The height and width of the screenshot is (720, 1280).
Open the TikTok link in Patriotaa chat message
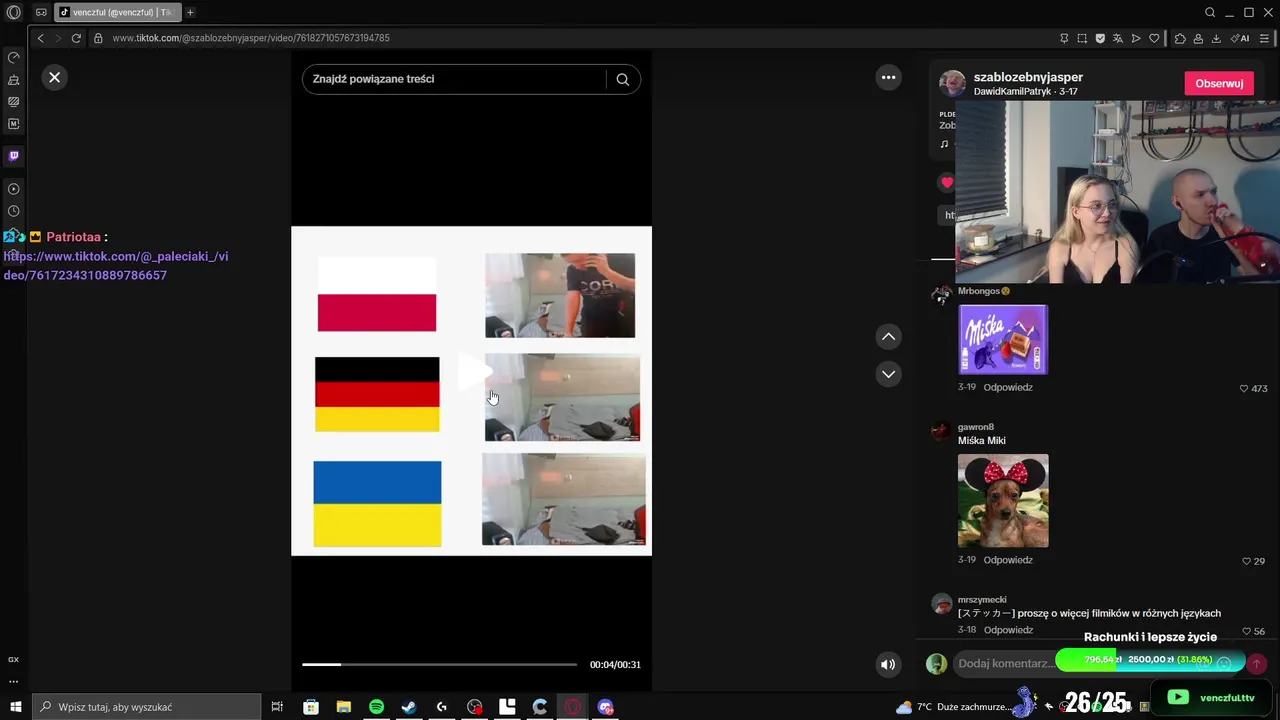pos(116,266)
